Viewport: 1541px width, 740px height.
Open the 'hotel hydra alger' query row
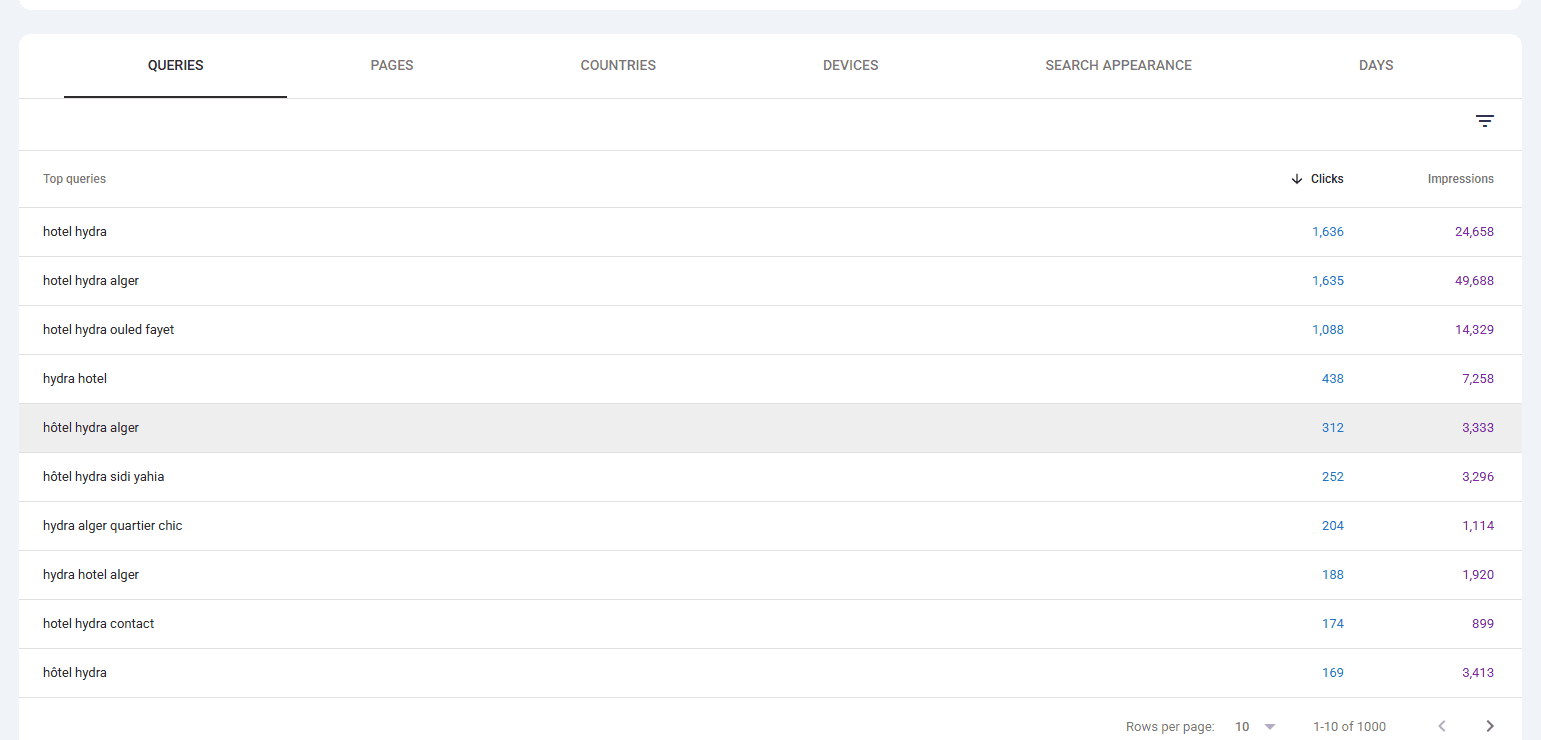tap(770, 281)
